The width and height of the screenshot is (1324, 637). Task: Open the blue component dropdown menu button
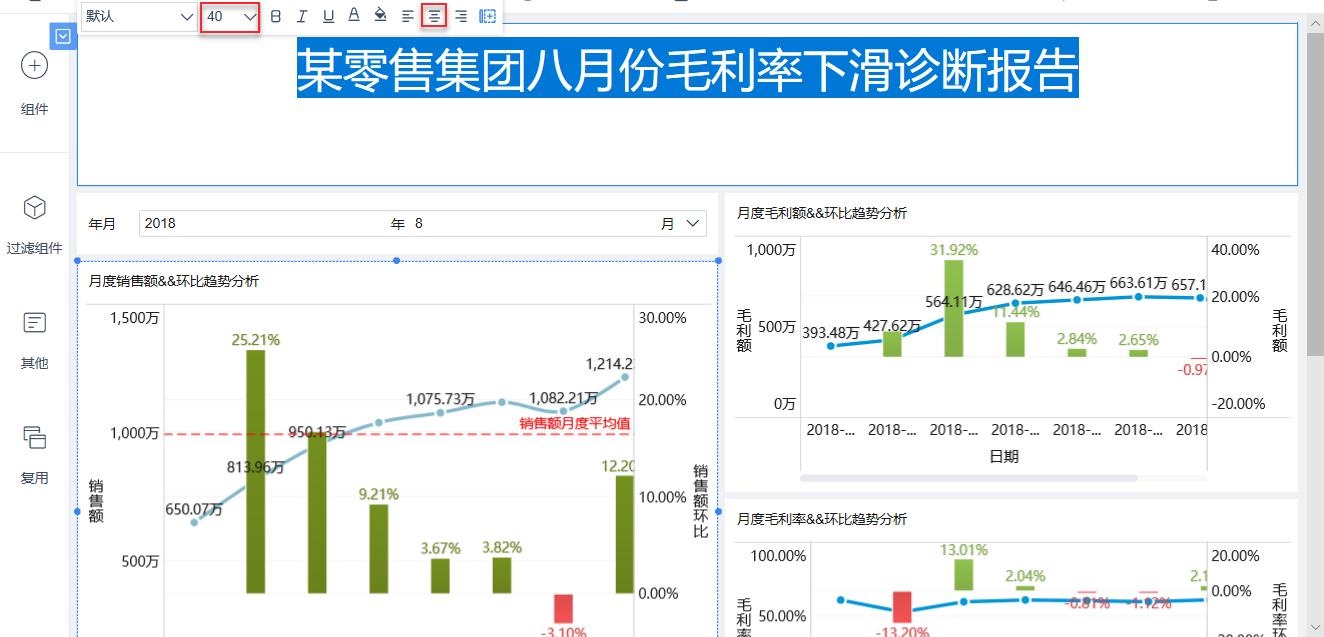[x=63, y=37]
